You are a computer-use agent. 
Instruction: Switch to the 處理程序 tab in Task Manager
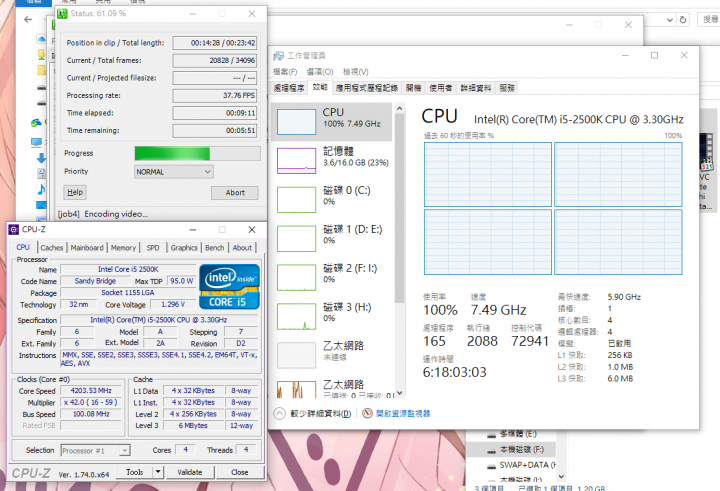pos(289,88)
